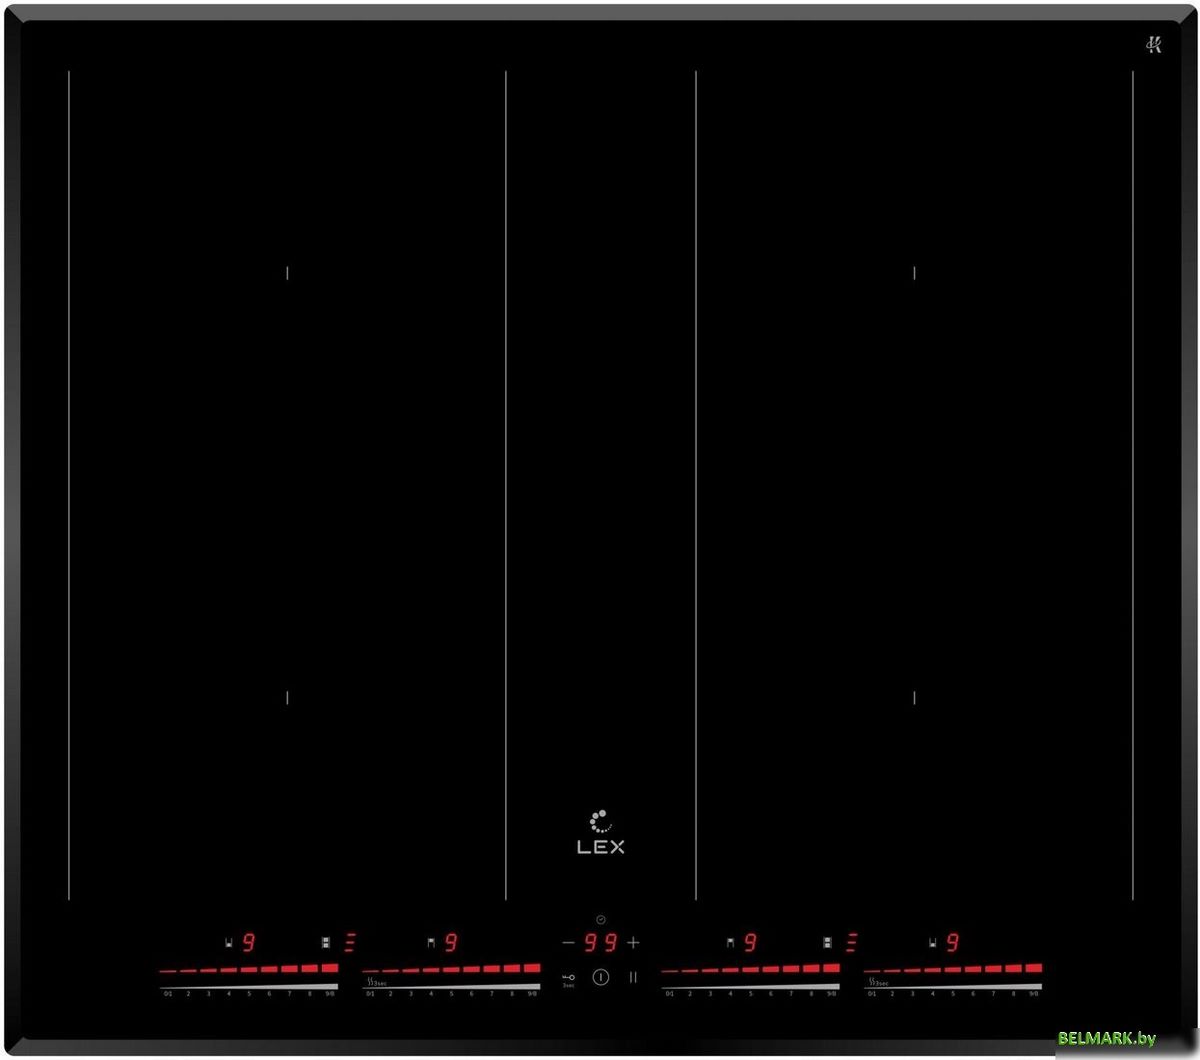Tap the pause icon

[633, 977]
